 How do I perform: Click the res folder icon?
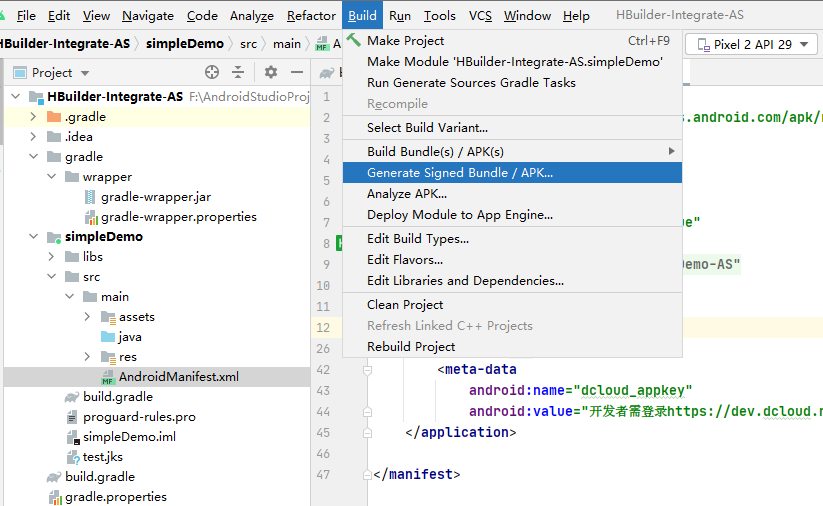pos(108,357)
